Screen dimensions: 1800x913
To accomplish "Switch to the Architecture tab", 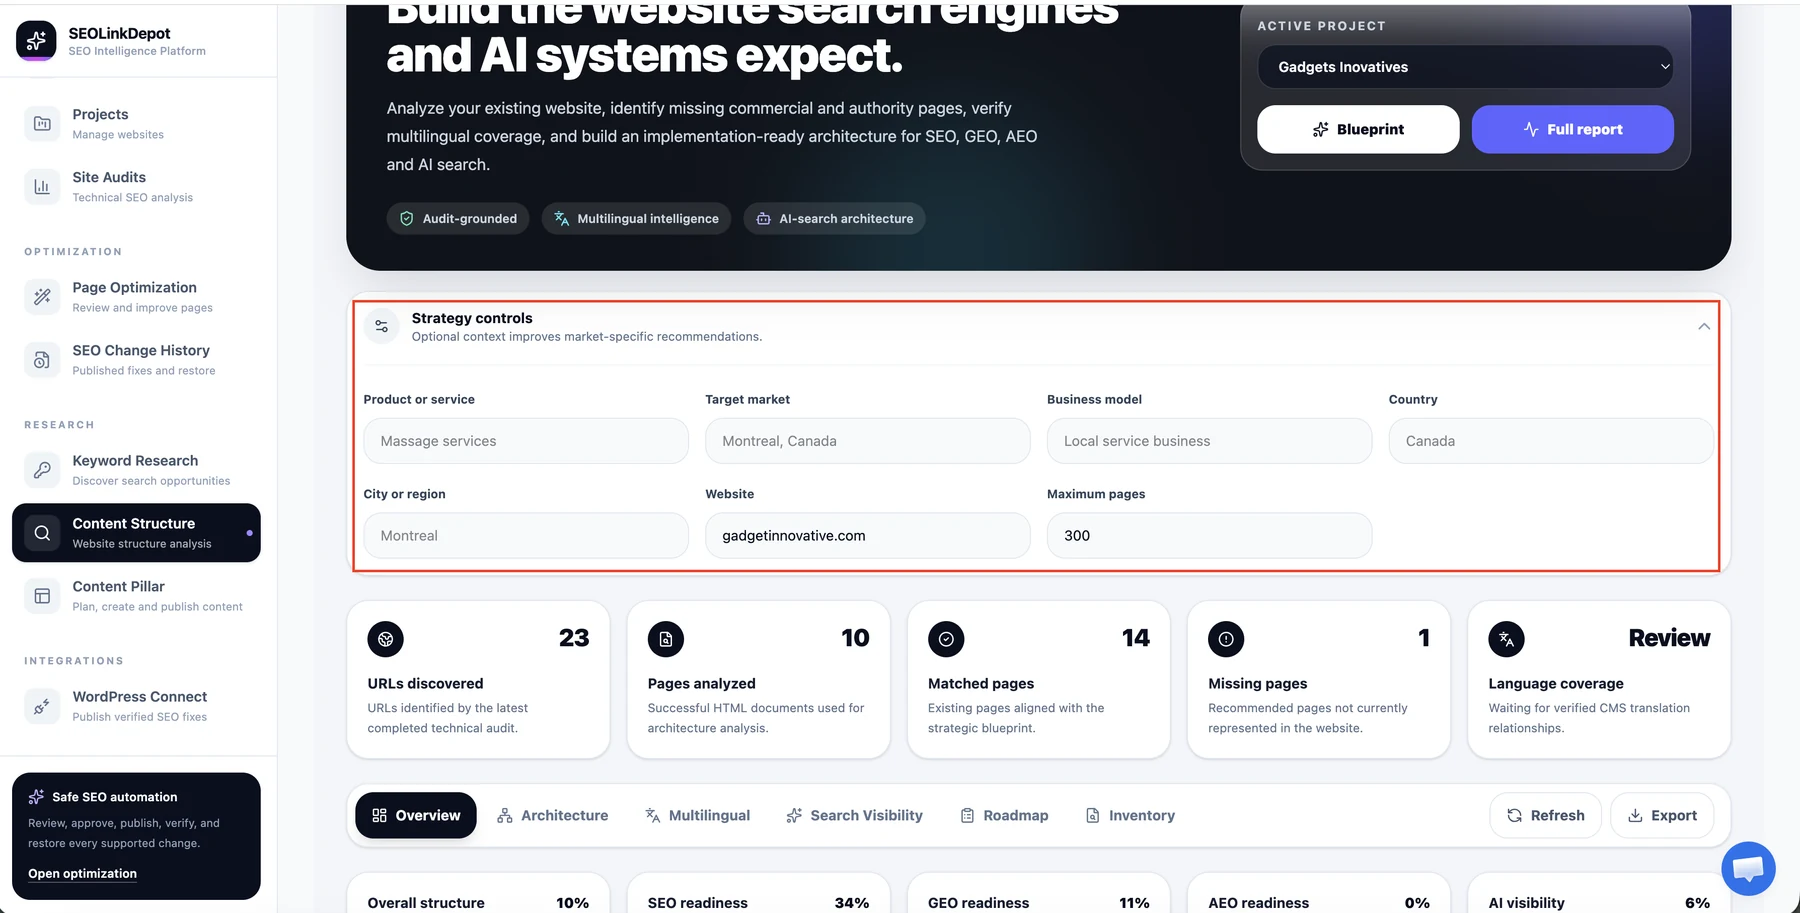I will (552, 815).
